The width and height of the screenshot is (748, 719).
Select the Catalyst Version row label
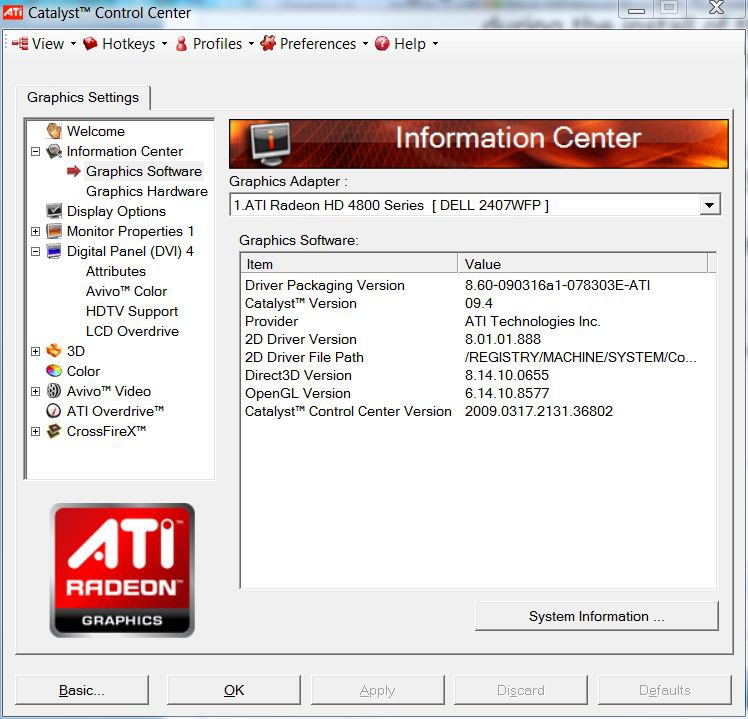301,303
